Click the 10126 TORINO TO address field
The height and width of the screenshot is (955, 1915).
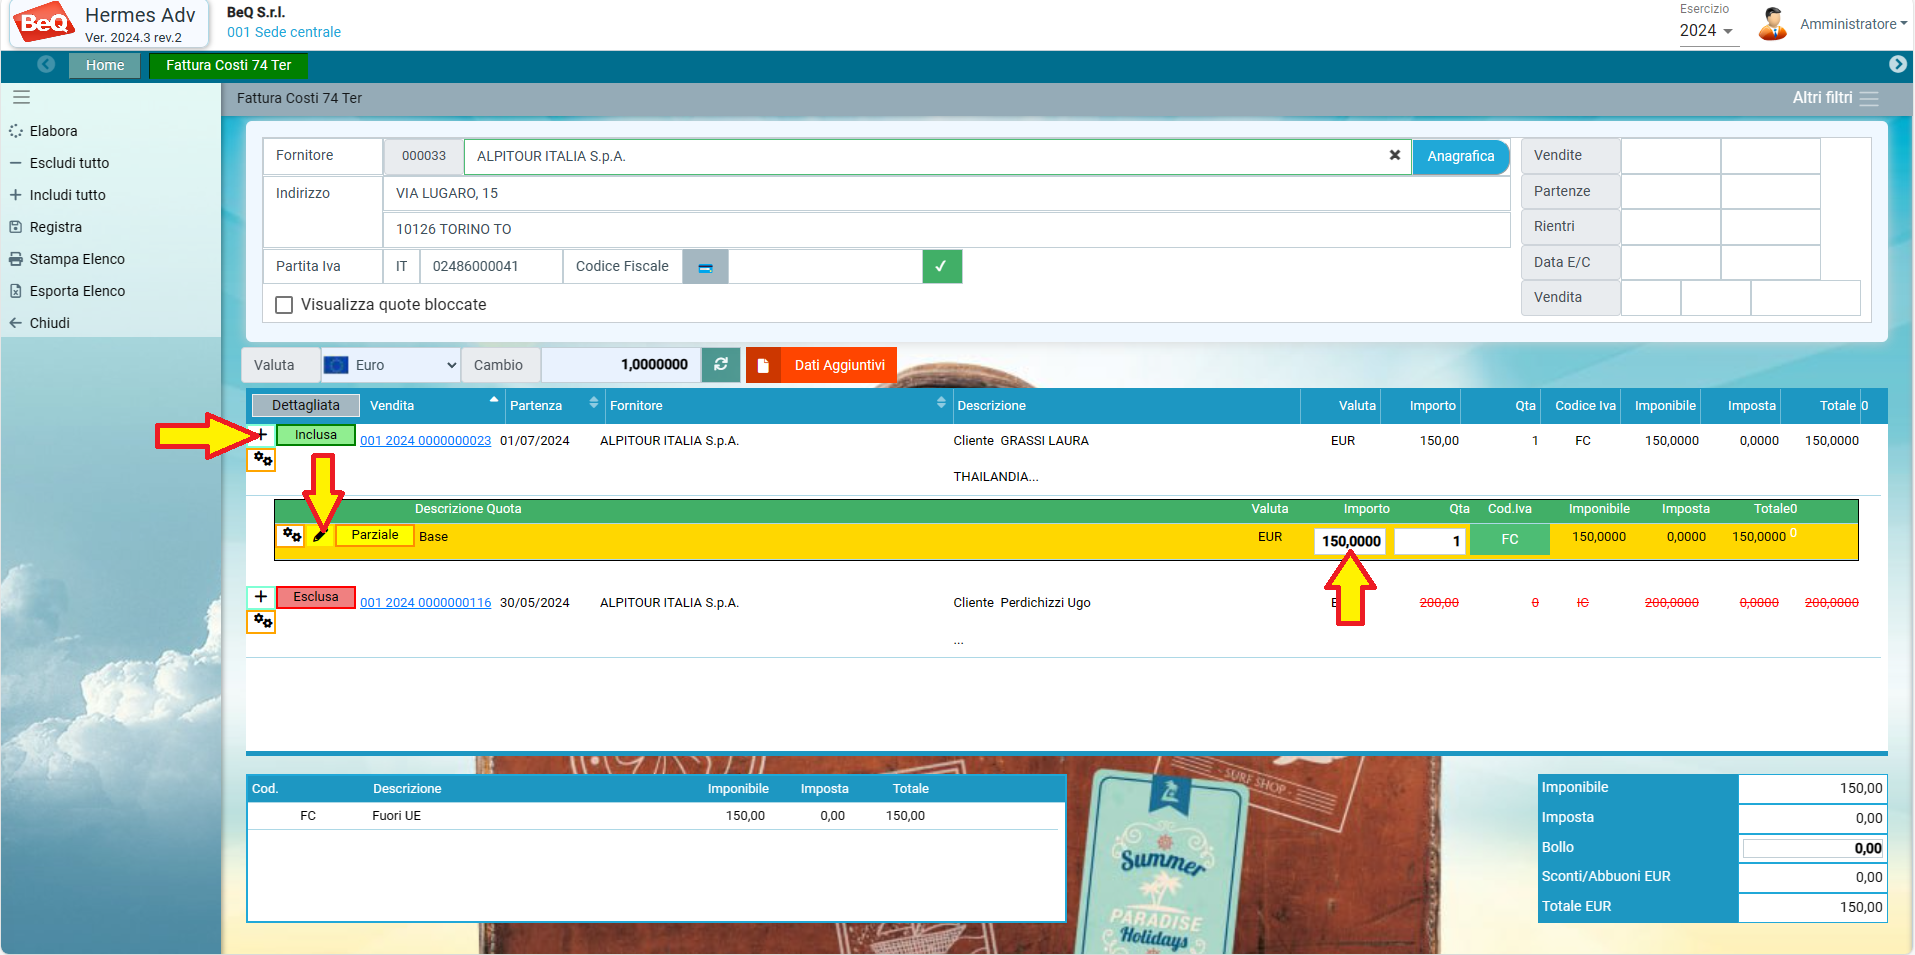tap(946, 229)
